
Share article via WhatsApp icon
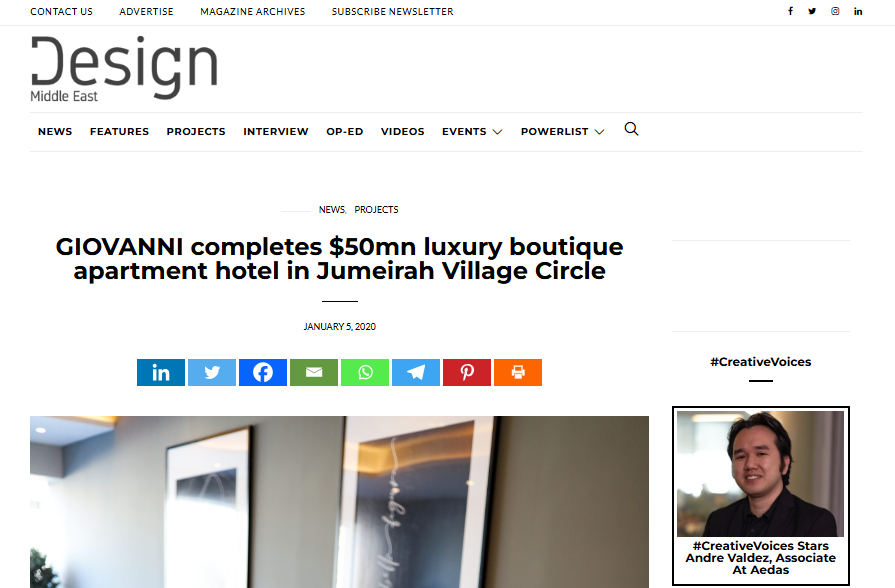(365, 372)
